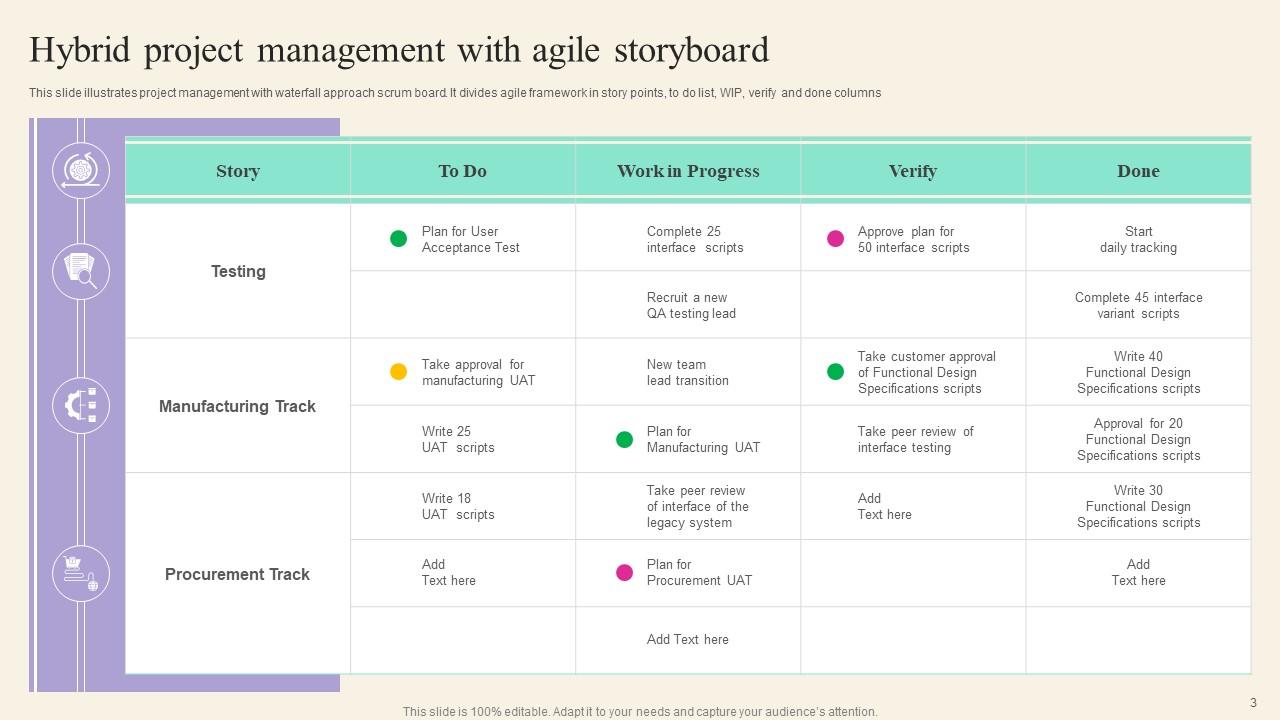This screenshot has height=720, width=1280.
Task: Open the gear workflow checklist icon
Action: (x=81, y=405)
